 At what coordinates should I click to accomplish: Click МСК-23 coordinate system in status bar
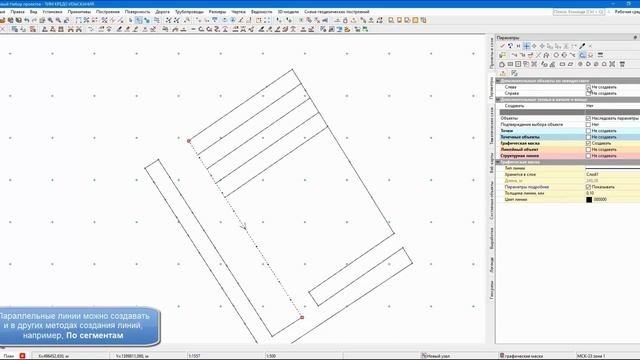[x=591, y=356]
